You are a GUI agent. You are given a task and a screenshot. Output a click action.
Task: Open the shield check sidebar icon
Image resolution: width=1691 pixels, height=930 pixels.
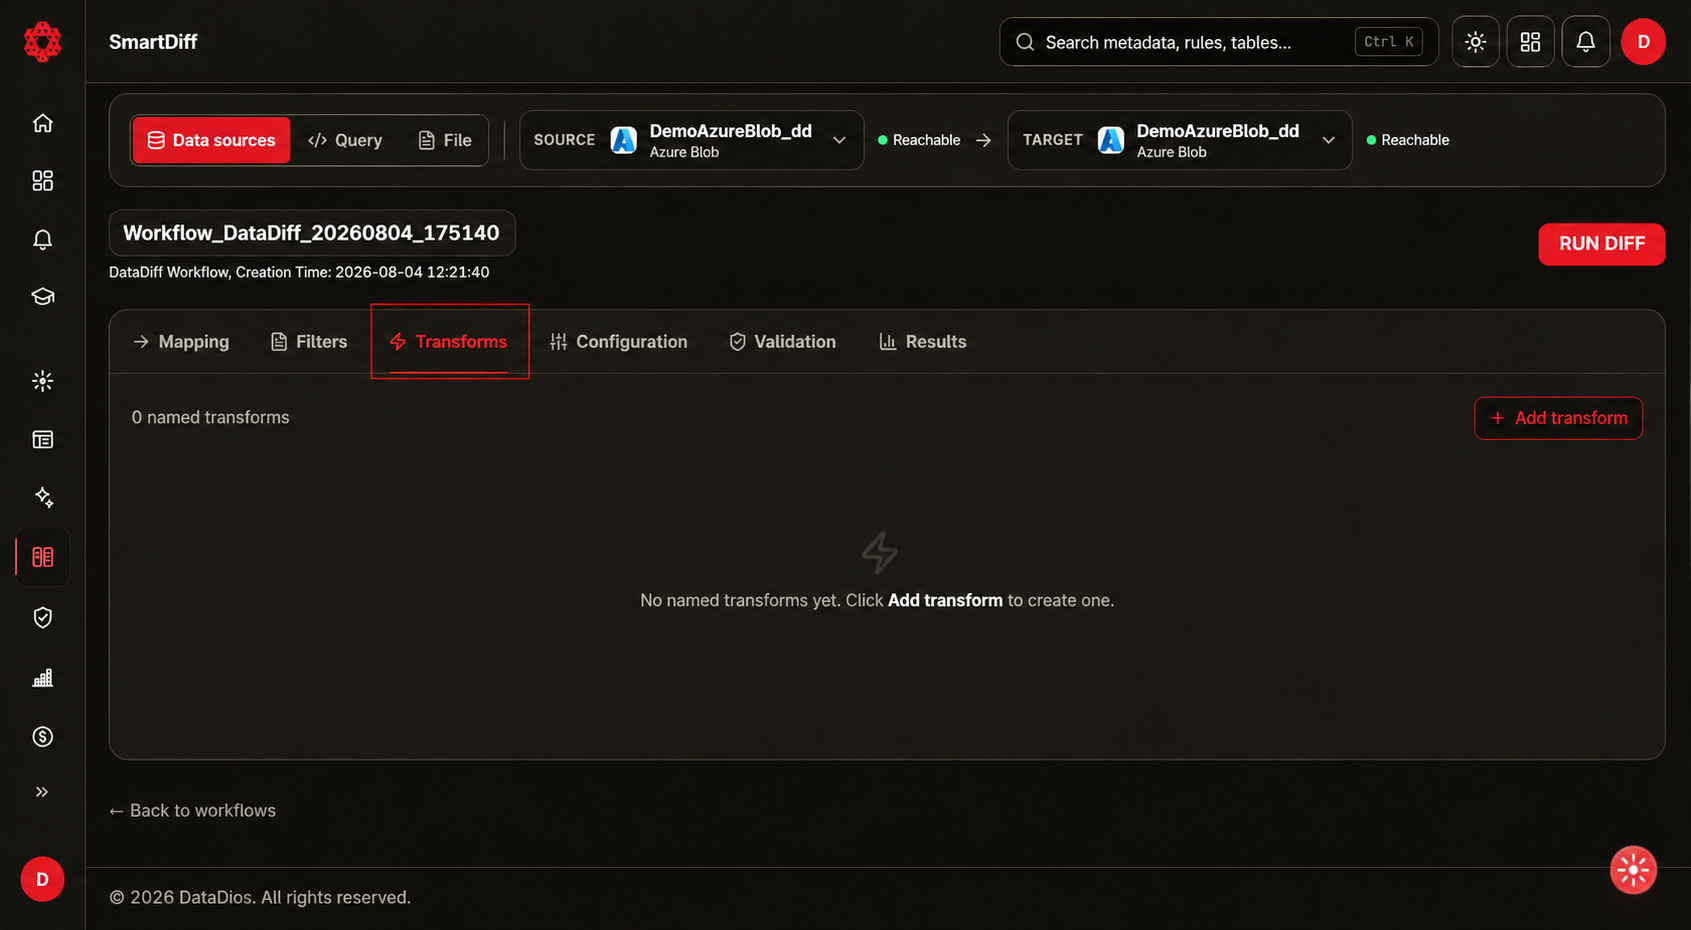pyautogui.click(x=42, y=618)
